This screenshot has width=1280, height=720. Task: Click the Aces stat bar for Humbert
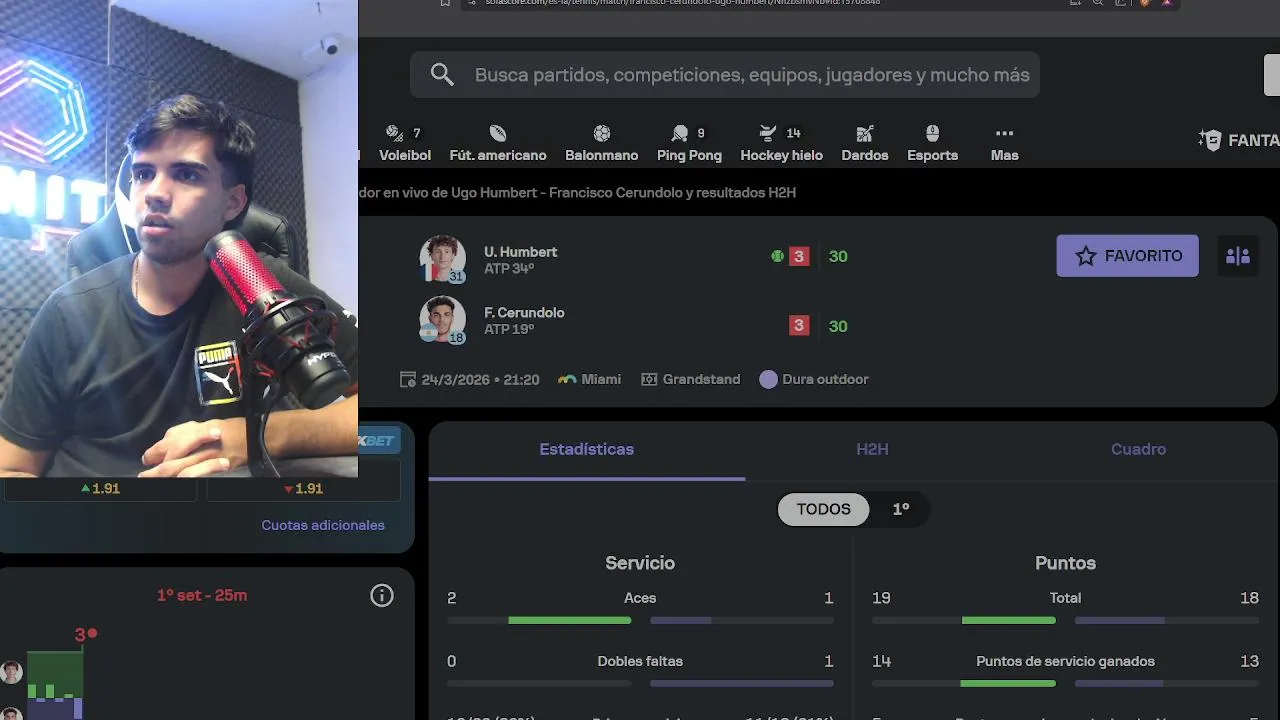pos(539,620)
